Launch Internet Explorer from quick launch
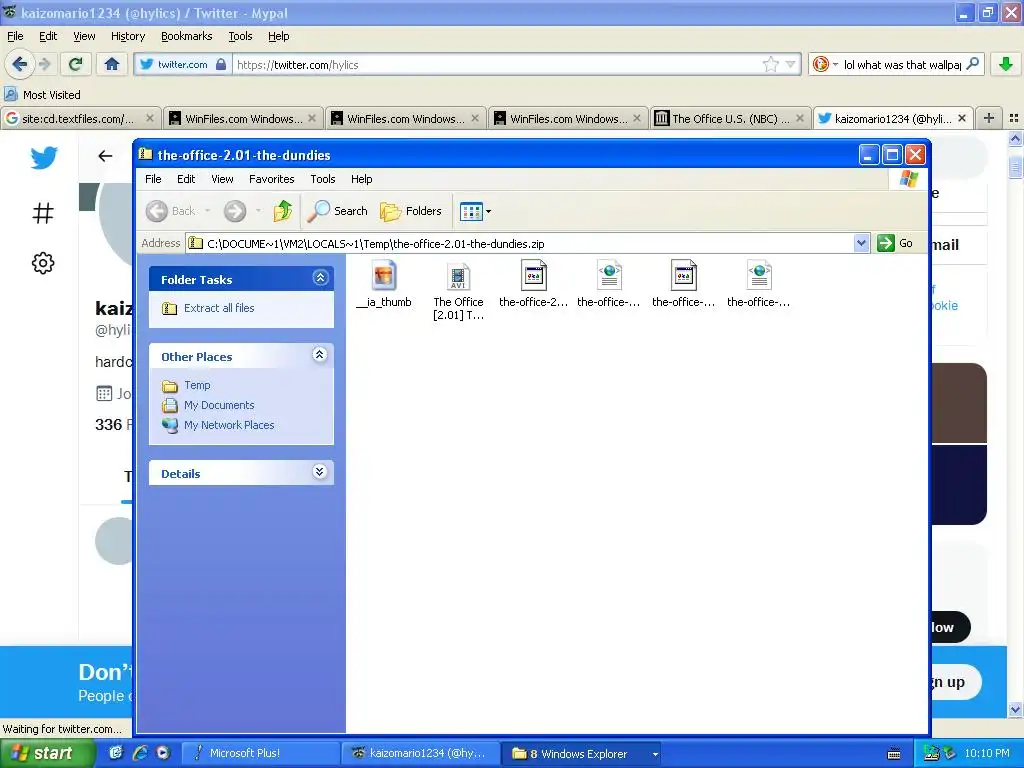This screenshot has height=768, width=1024. (x=140, y=753)
